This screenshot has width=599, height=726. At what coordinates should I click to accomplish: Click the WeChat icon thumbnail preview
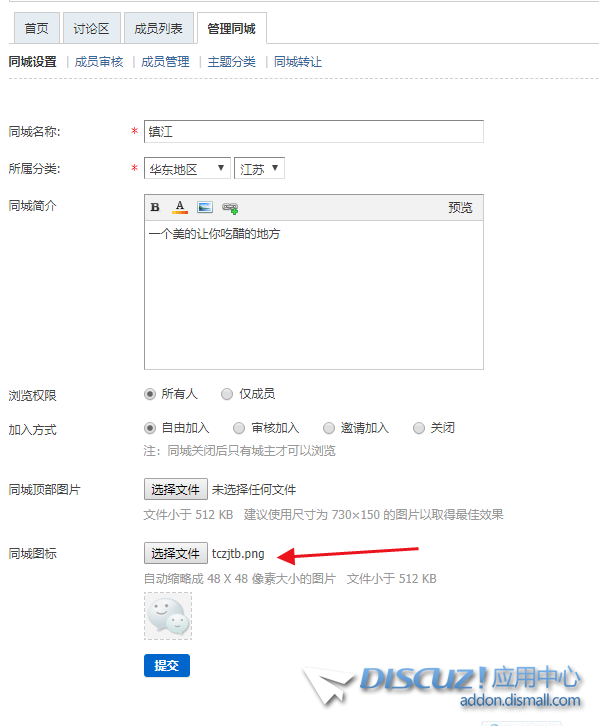coord(168,616)
